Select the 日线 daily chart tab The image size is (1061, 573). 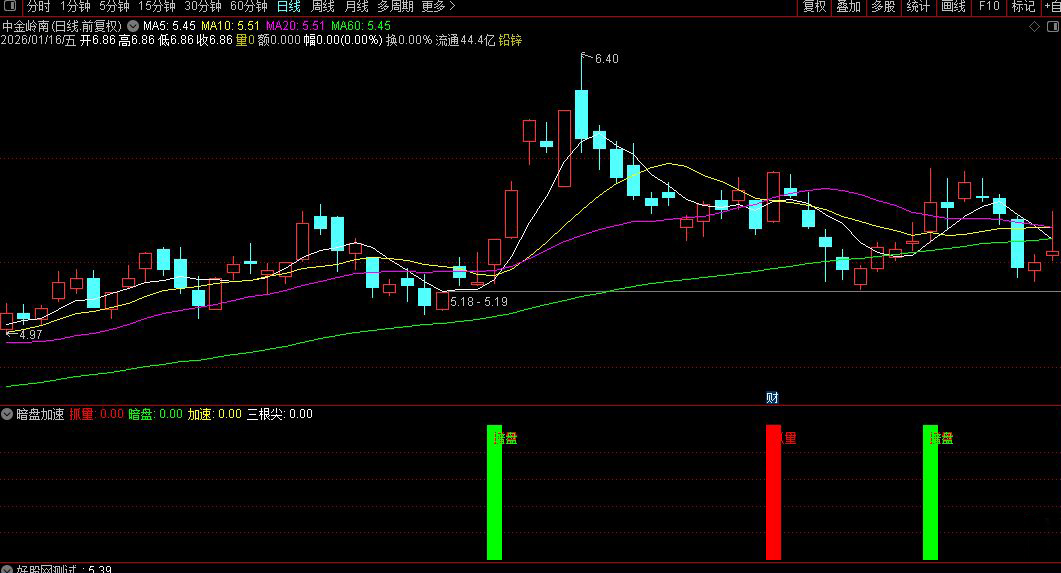(x=289, y=7)
